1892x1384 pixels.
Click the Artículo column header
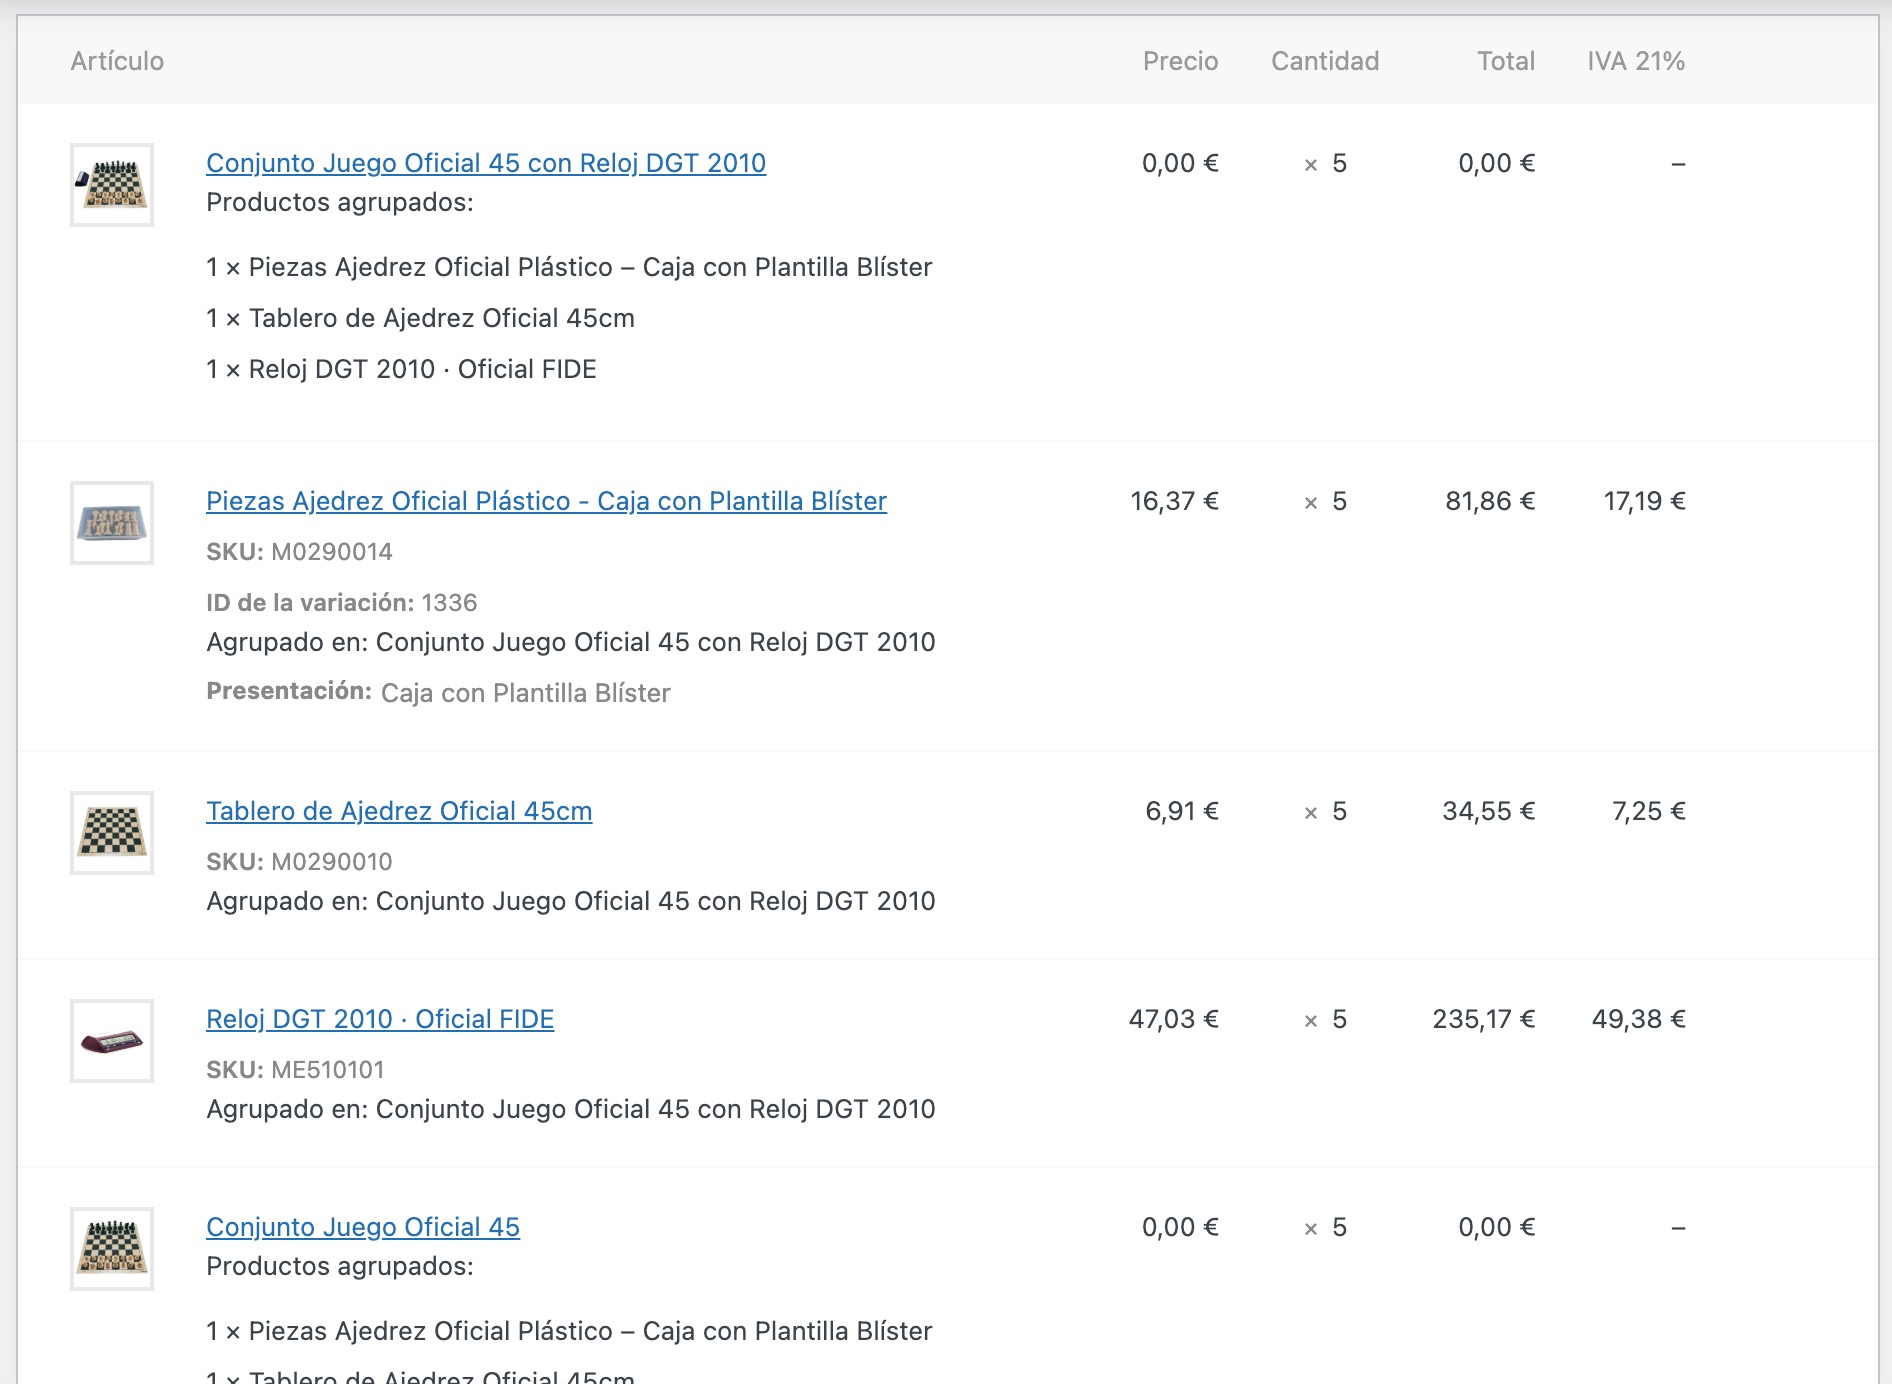tap(117, 61)
